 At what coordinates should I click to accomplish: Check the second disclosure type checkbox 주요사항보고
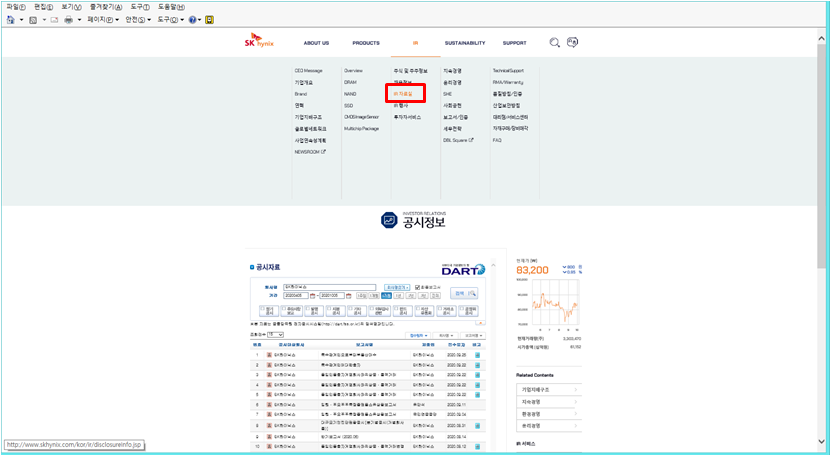(x=284, y=308)
